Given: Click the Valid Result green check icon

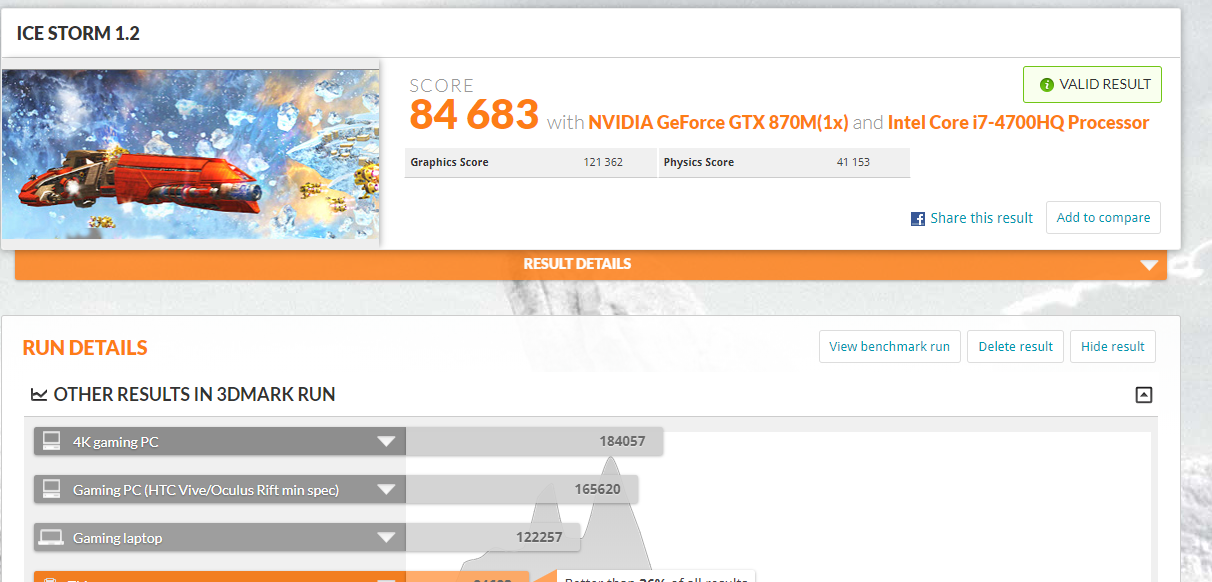Looking at the screenshot, I should pos(1047,85).
